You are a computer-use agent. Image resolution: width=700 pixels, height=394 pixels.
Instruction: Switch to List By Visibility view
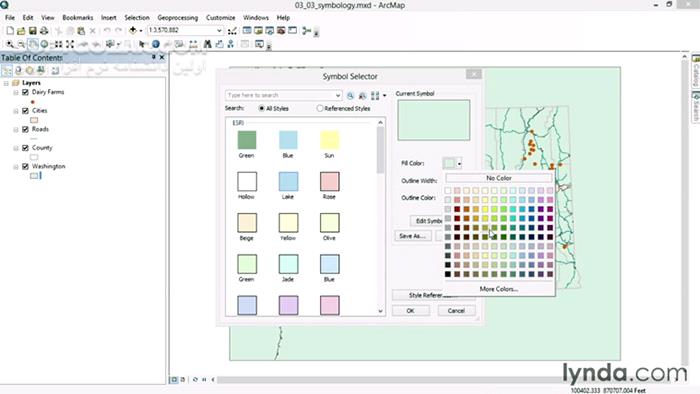30,71
